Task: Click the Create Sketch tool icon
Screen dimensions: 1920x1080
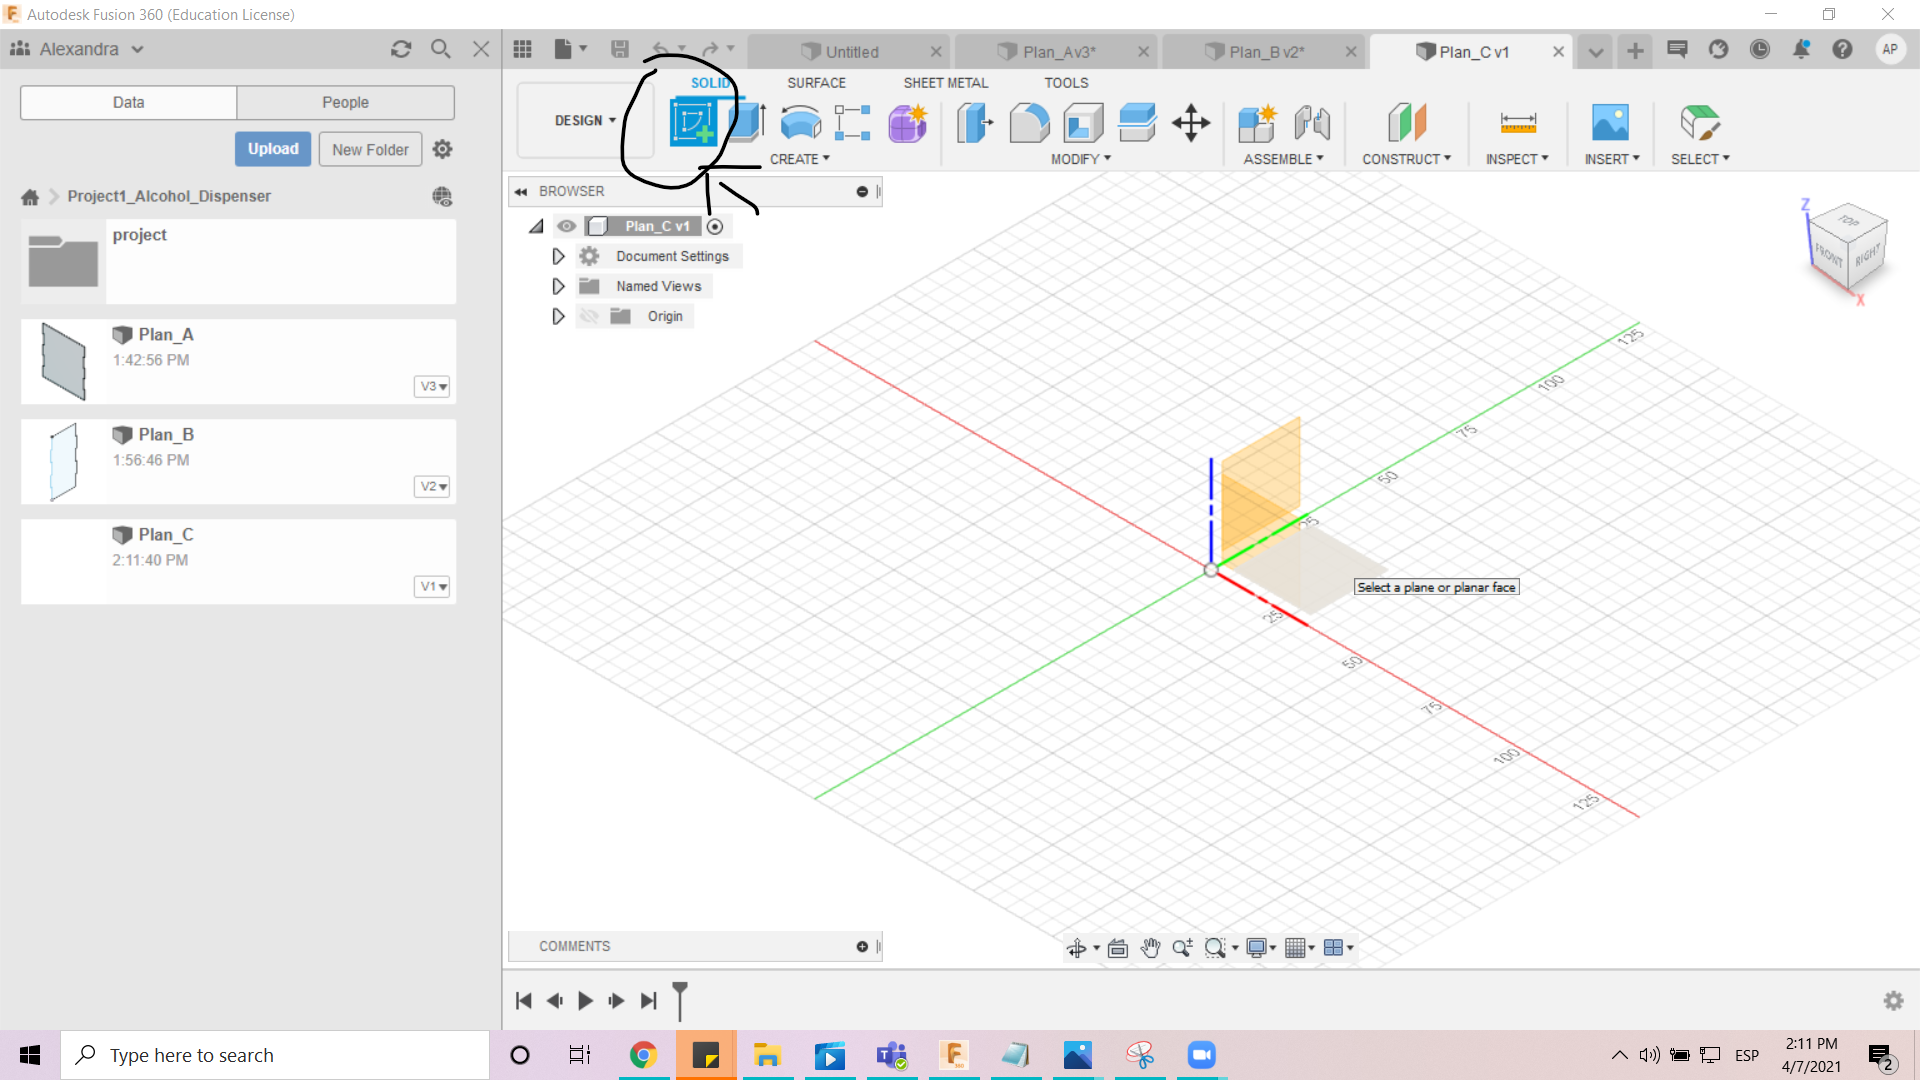Action: coord(692,123)
